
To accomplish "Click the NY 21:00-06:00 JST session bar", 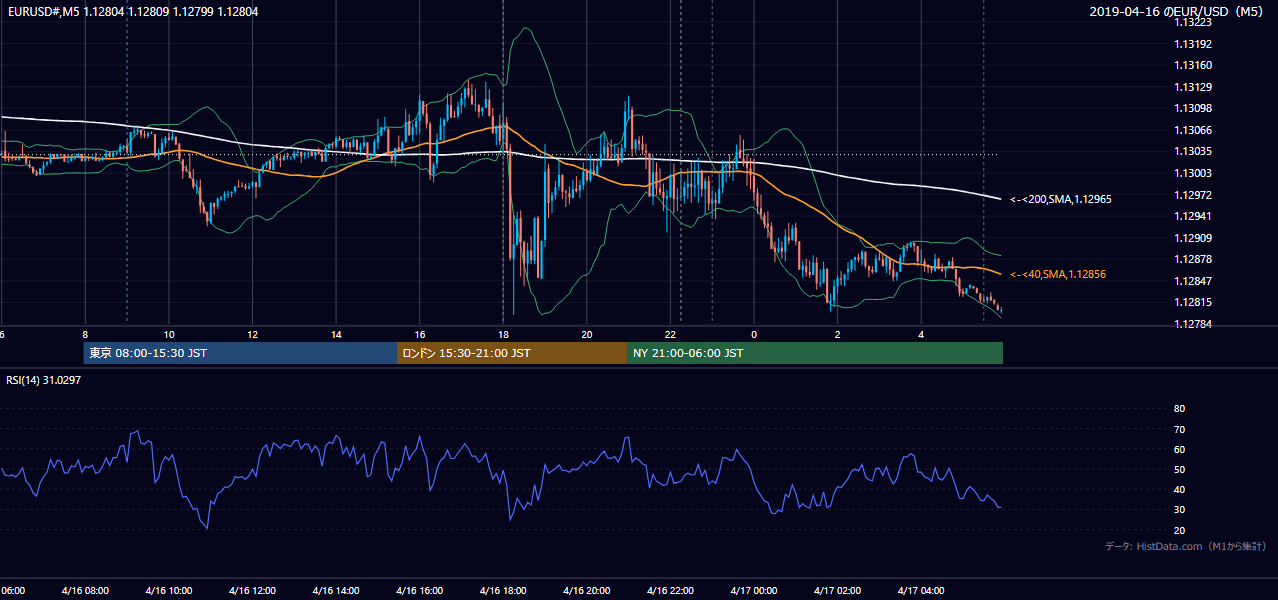I will pyautogui.click(x=815, y=353).
